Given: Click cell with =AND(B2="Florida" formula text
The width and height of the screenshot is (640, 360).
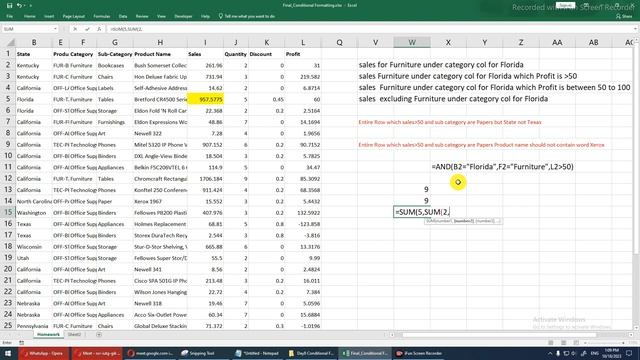Looking at the screenshot, I should tap(502, 167).
